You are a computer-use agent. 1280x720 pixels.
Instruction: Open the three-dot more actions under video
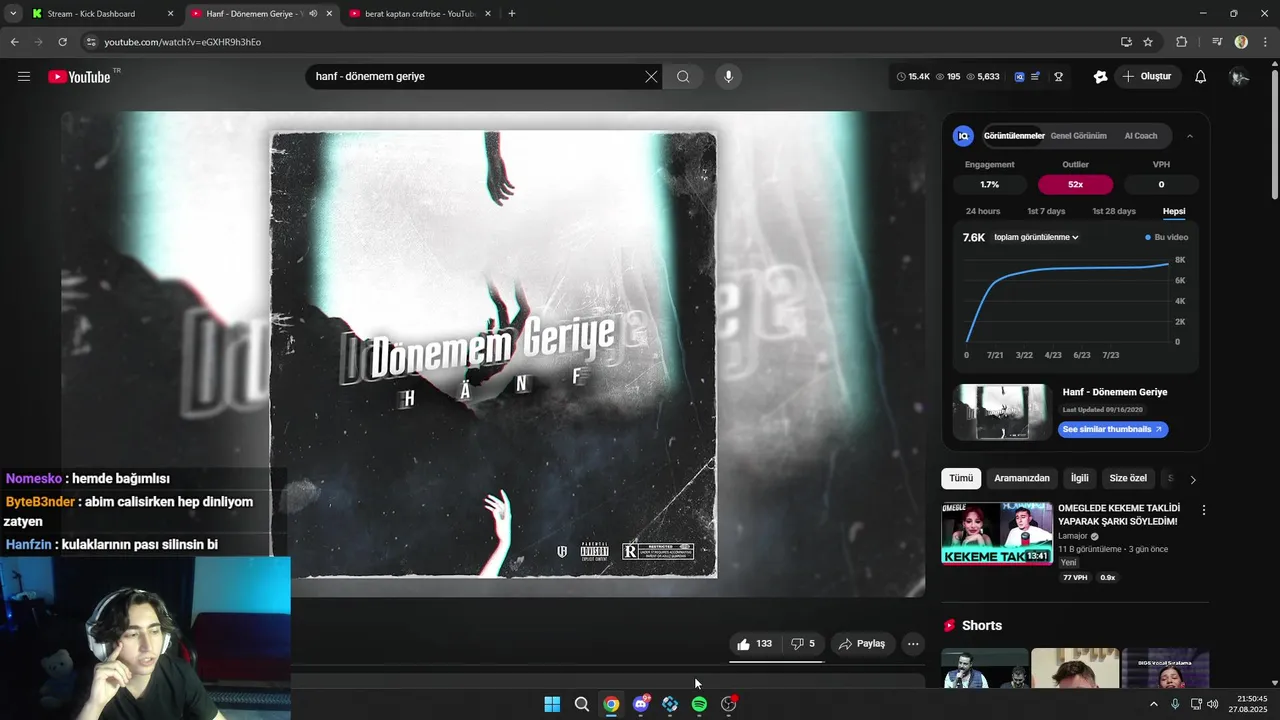(x=913, y=644)
